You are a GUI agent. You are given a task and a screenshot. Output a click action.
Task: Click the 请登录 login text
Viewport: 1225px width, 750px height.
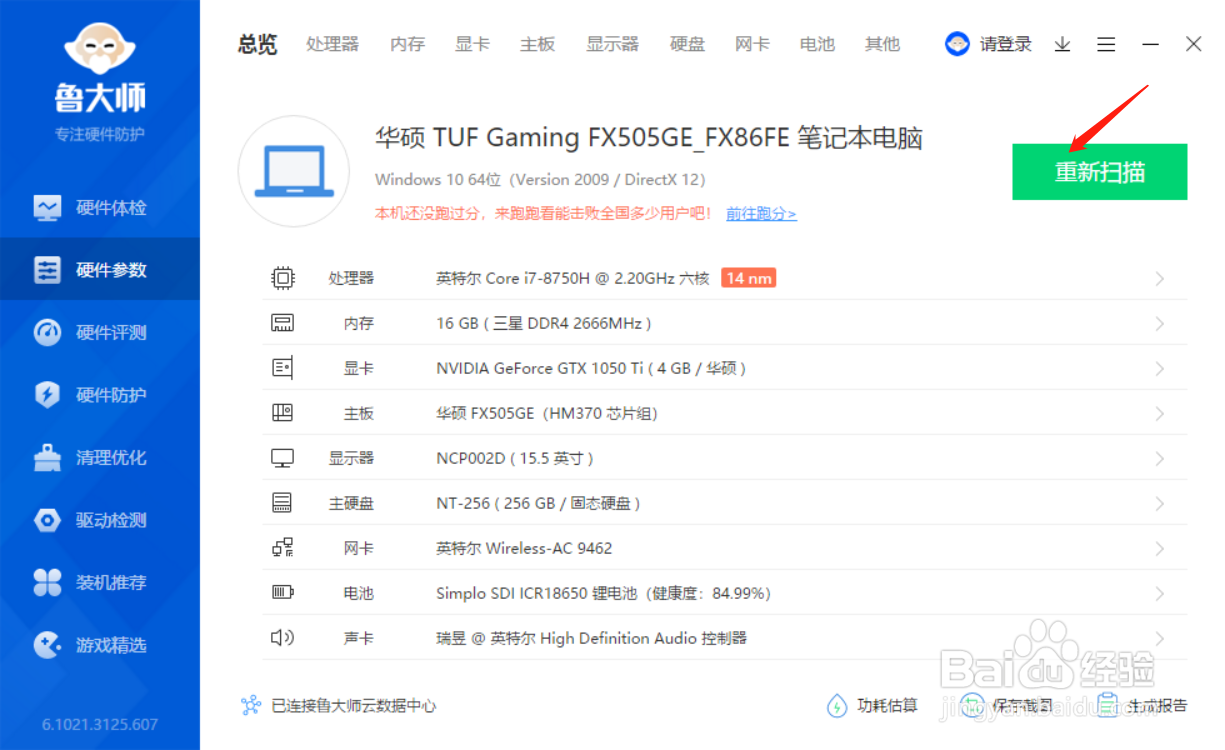tap(1006, 44)
